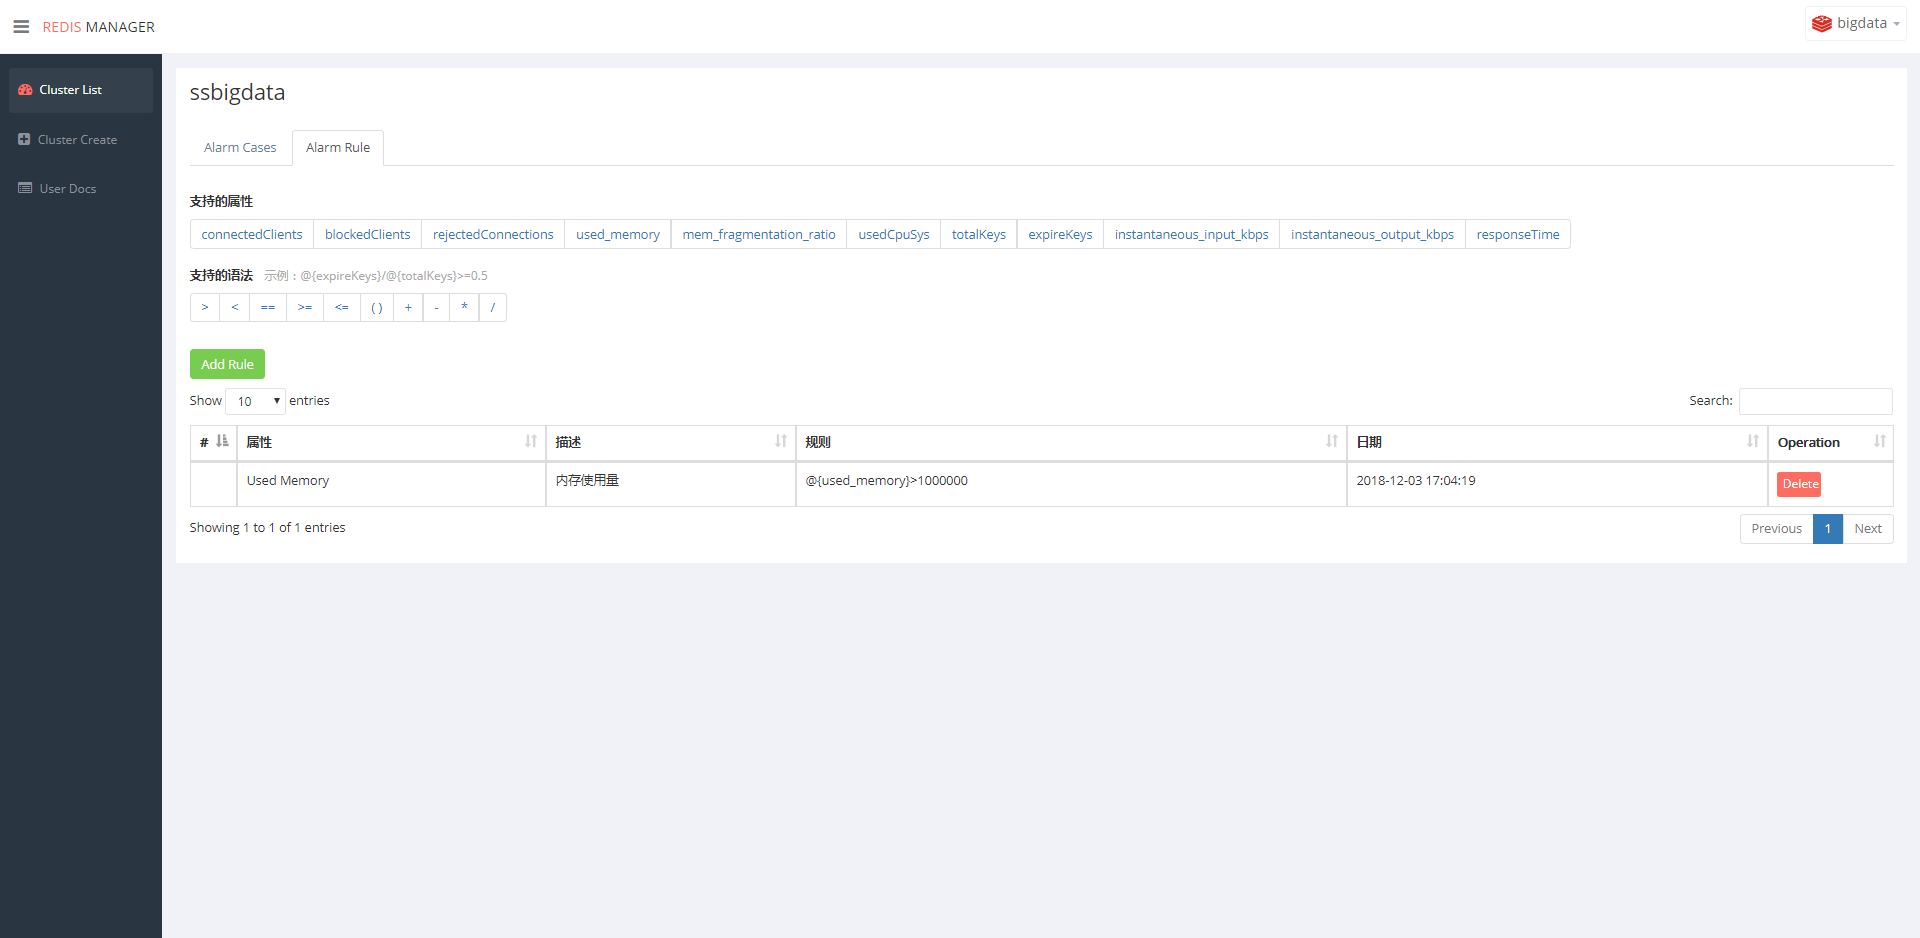1920x938 pixels.
Task: Open the bigdata user dropdown
Action: click(x=1856, y=23)
